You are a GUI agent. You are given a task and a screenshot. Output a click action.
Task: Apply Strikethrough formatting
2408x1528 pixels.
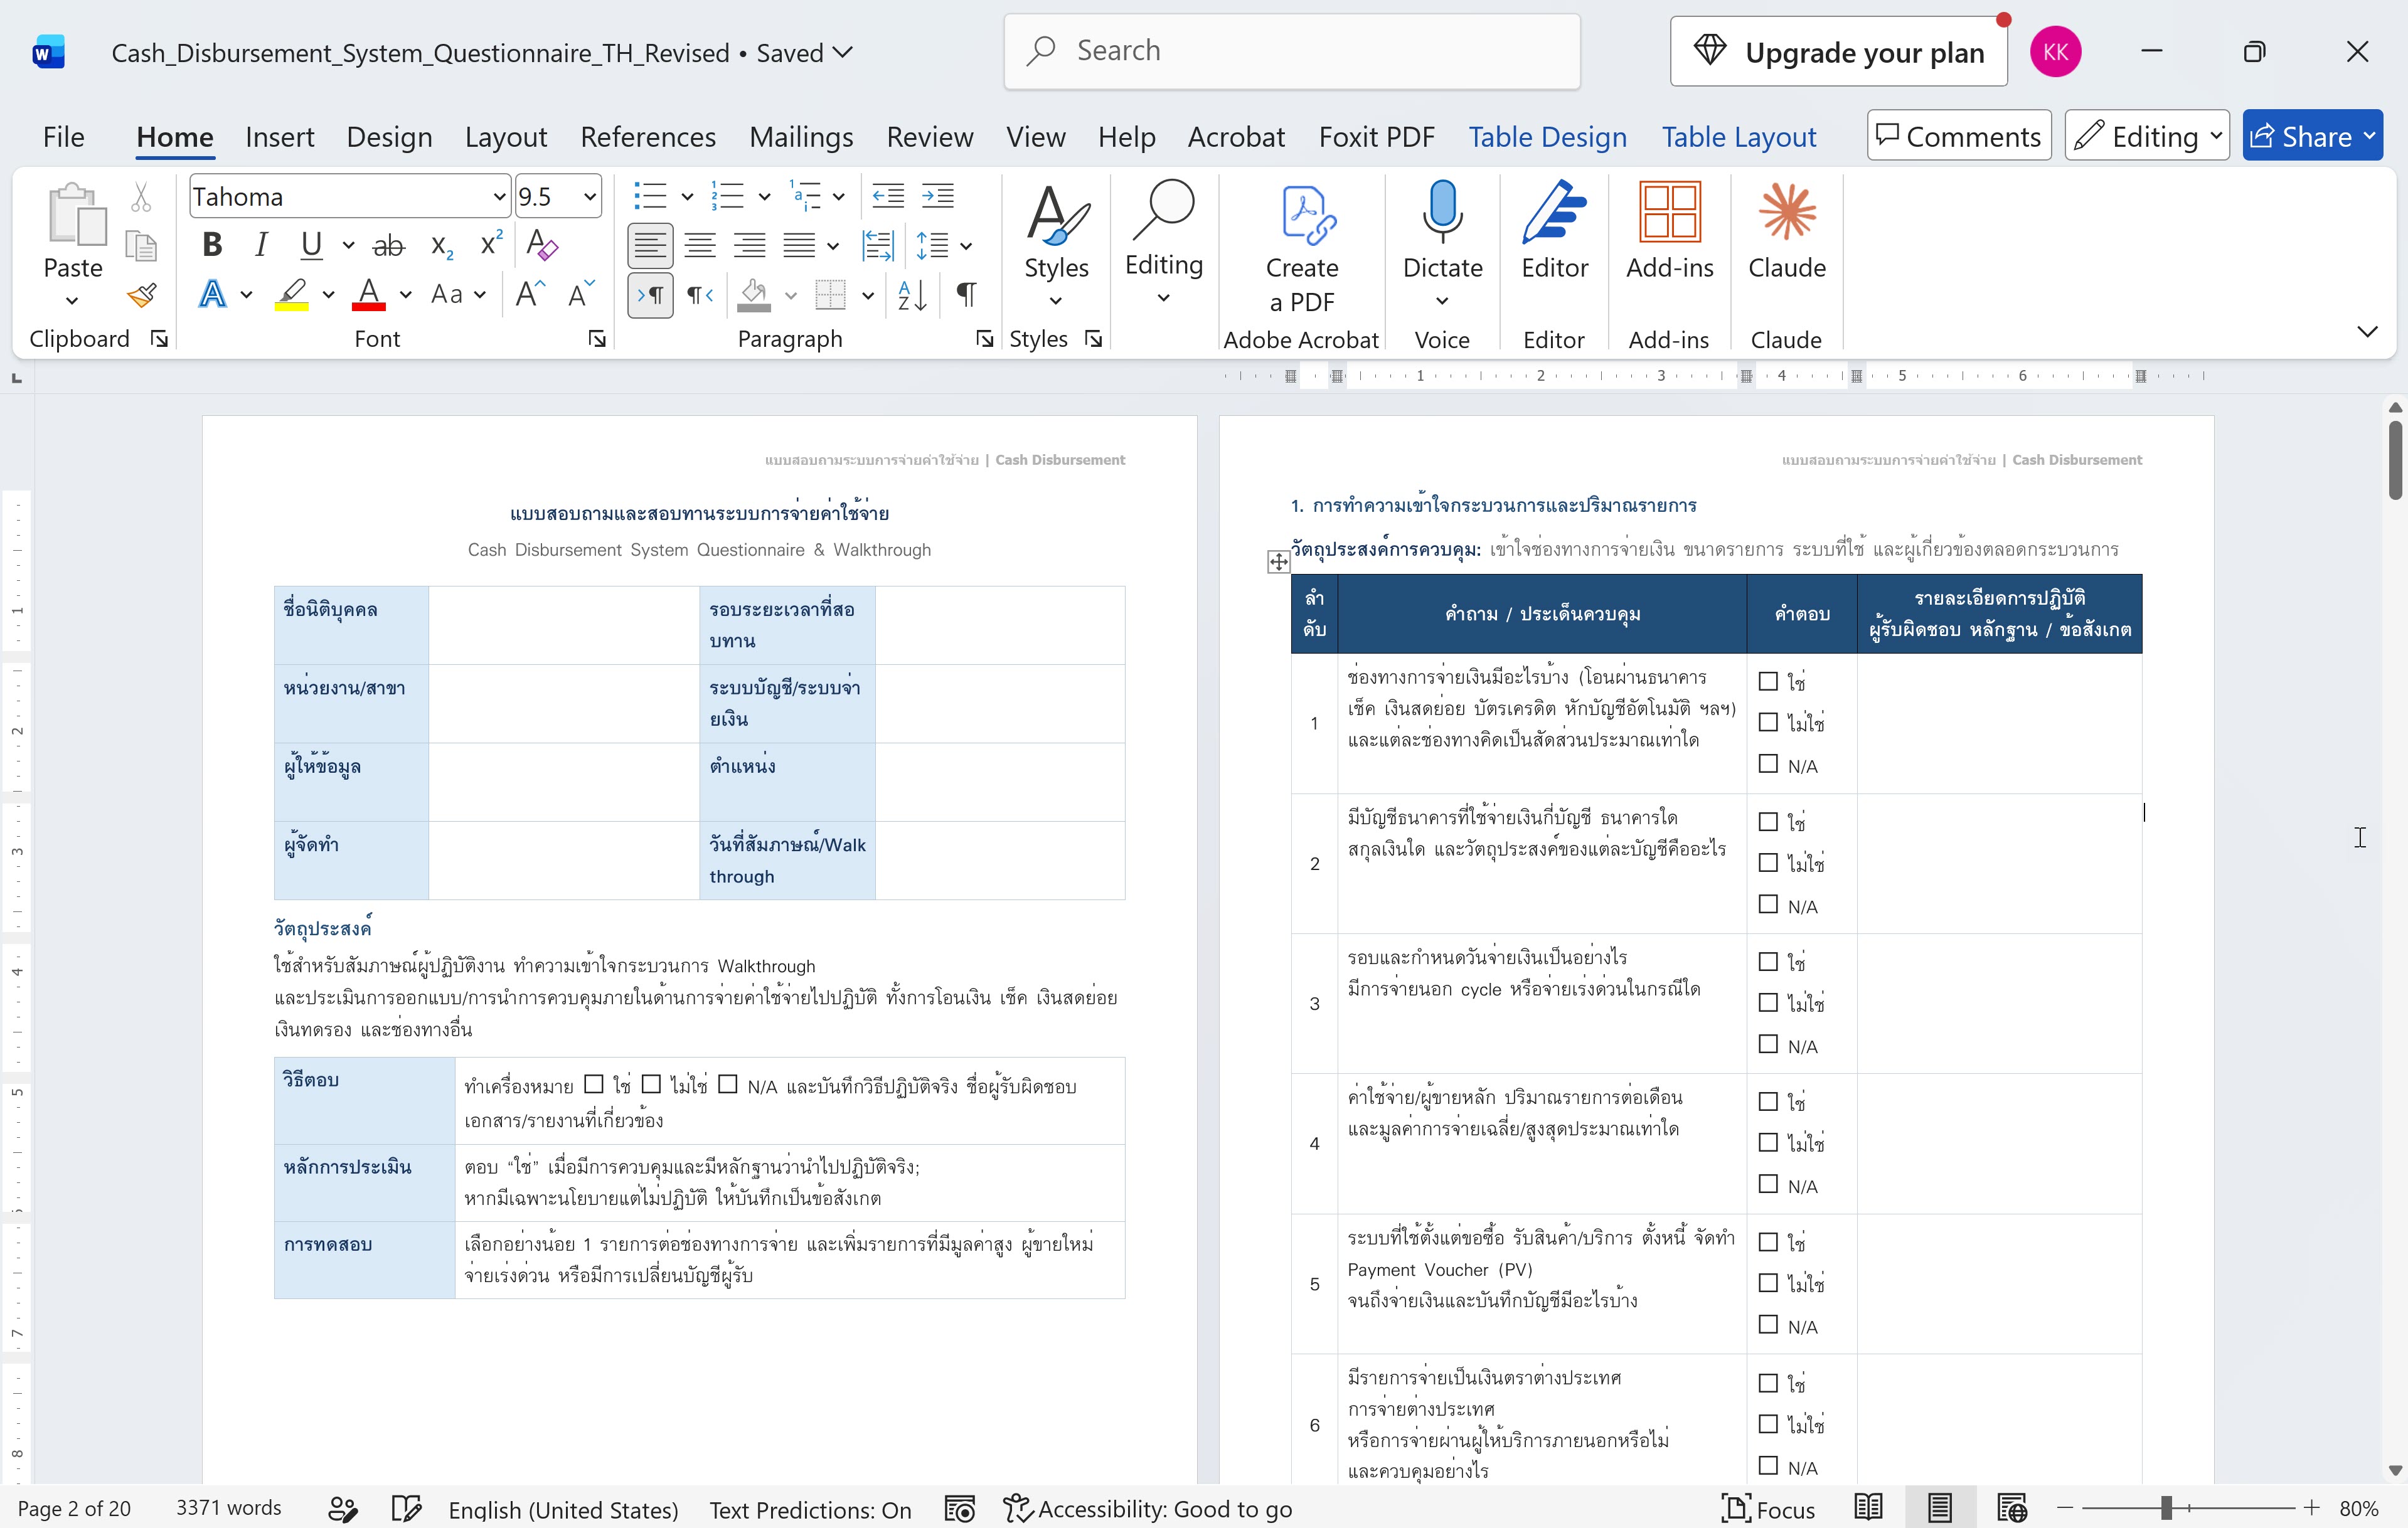(388, 245)
